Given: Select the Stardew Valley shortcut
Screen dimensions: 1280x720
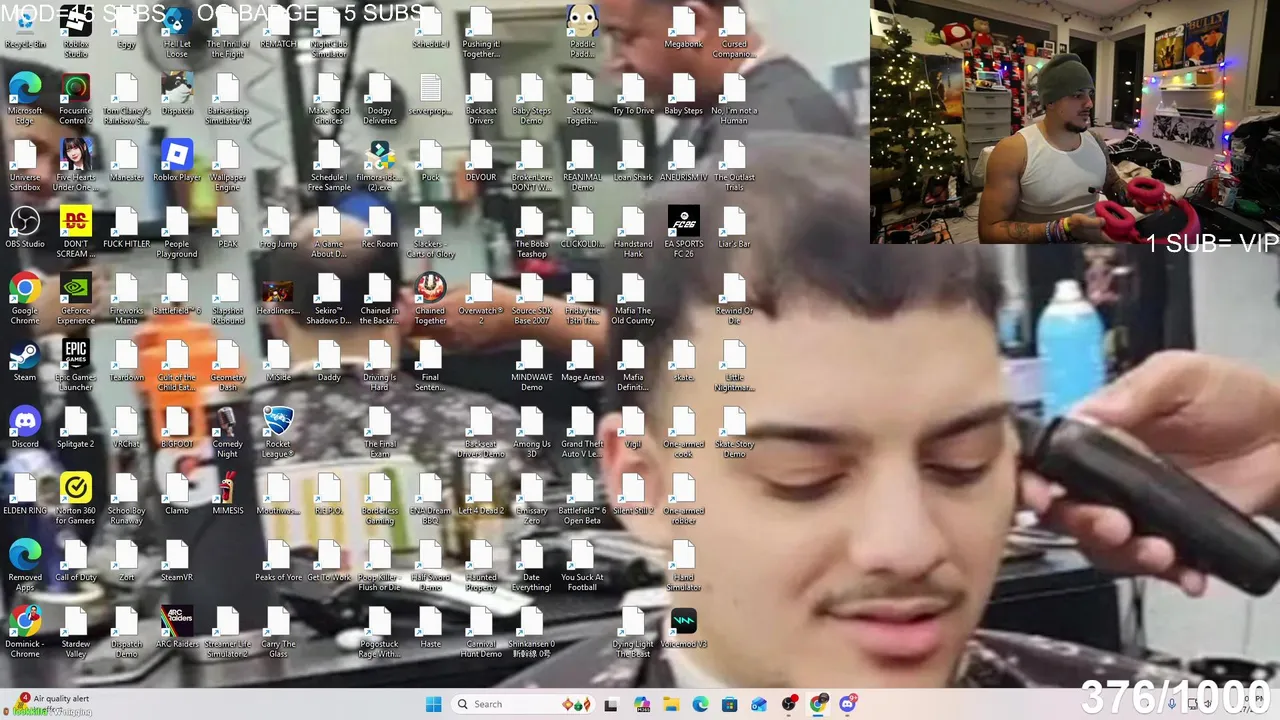Looking at the screenshot, I should [x=76, y=632].
